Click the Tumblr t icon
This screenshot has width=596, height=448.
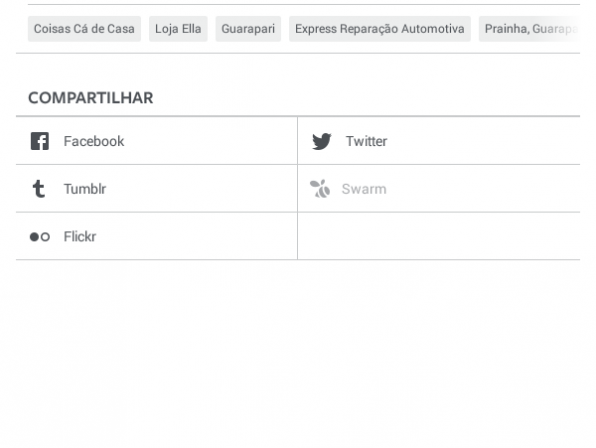click(x=39, y=189)
